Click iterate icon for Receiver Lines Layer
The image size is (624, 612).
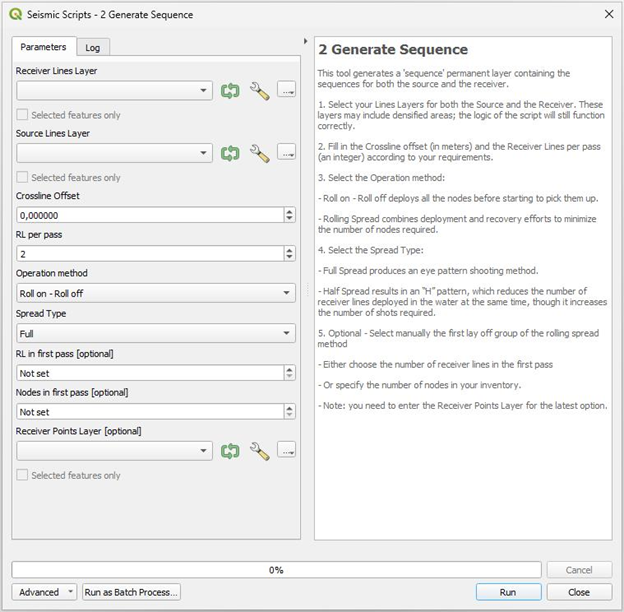tap(231, 91)
